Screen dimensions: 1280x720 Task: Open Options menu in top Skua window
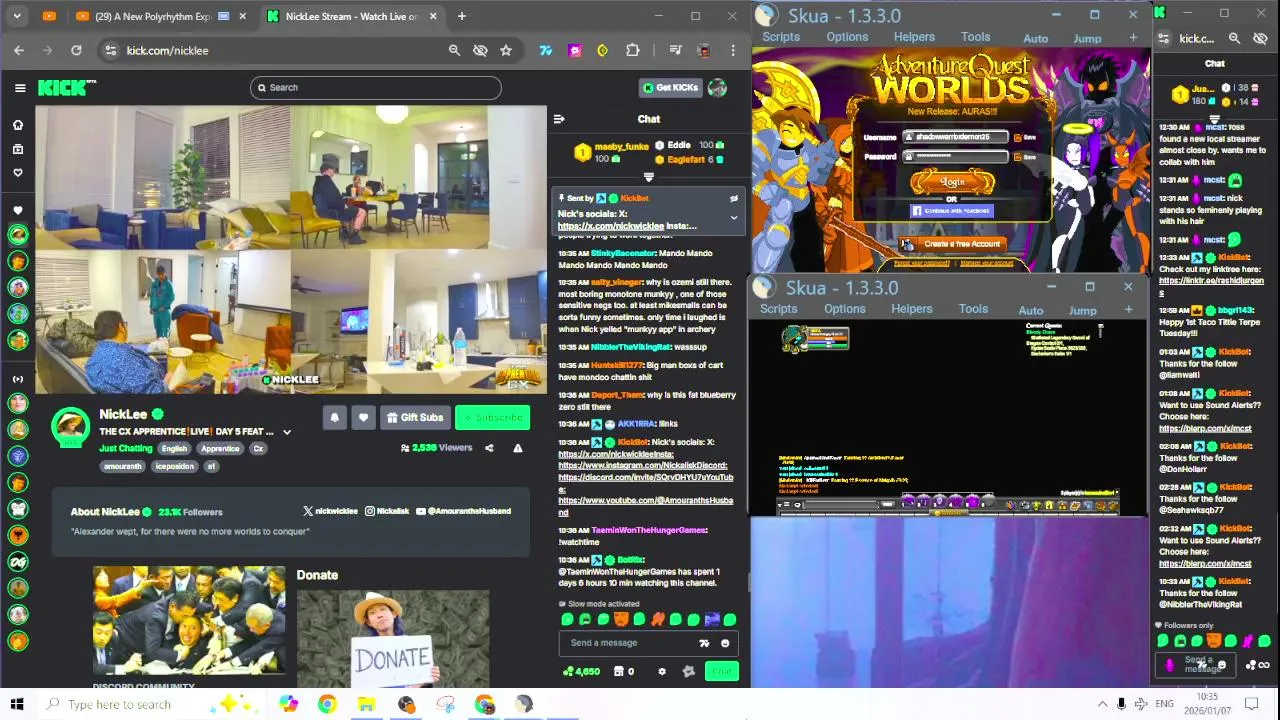847,37
